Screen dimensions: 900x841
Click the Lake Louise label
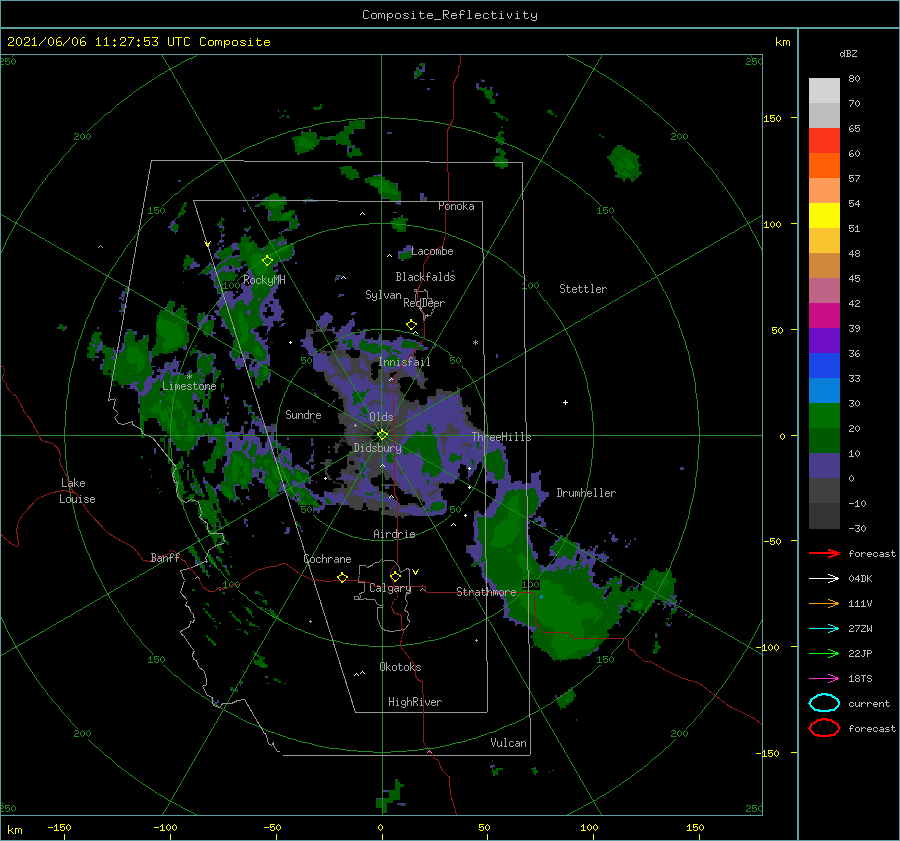pos(77,491)
